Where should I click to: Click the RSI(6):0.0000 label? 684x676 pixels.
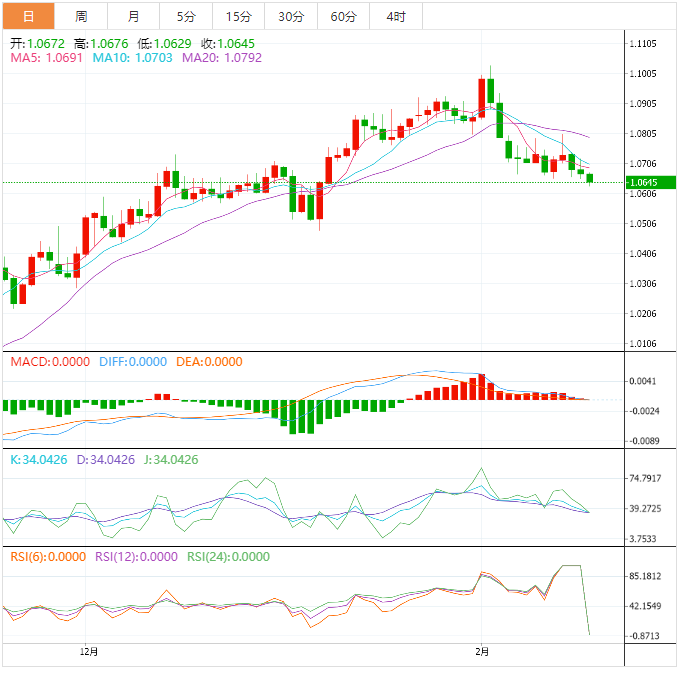48,557
